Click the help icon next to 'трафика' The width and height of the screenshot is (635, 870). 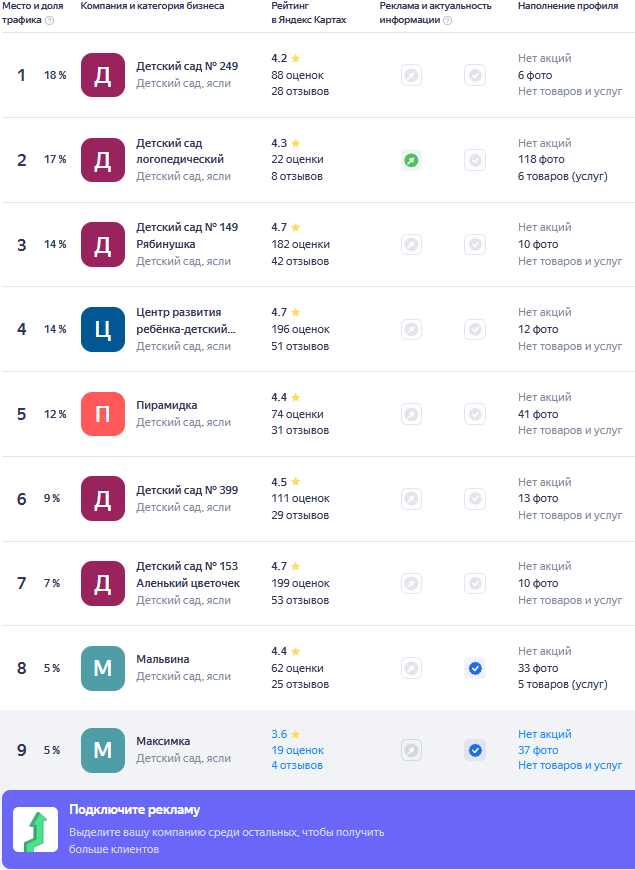click(x=49, y=21)
